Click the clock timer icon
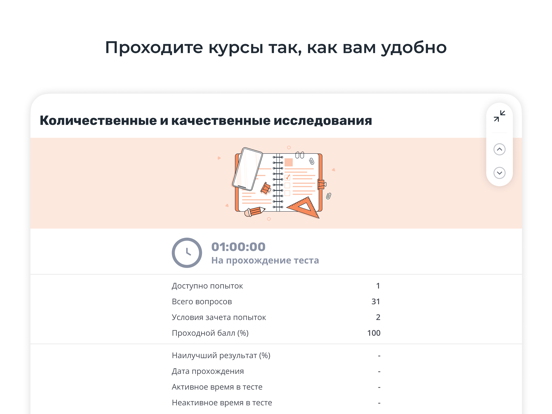 point(187,253)
